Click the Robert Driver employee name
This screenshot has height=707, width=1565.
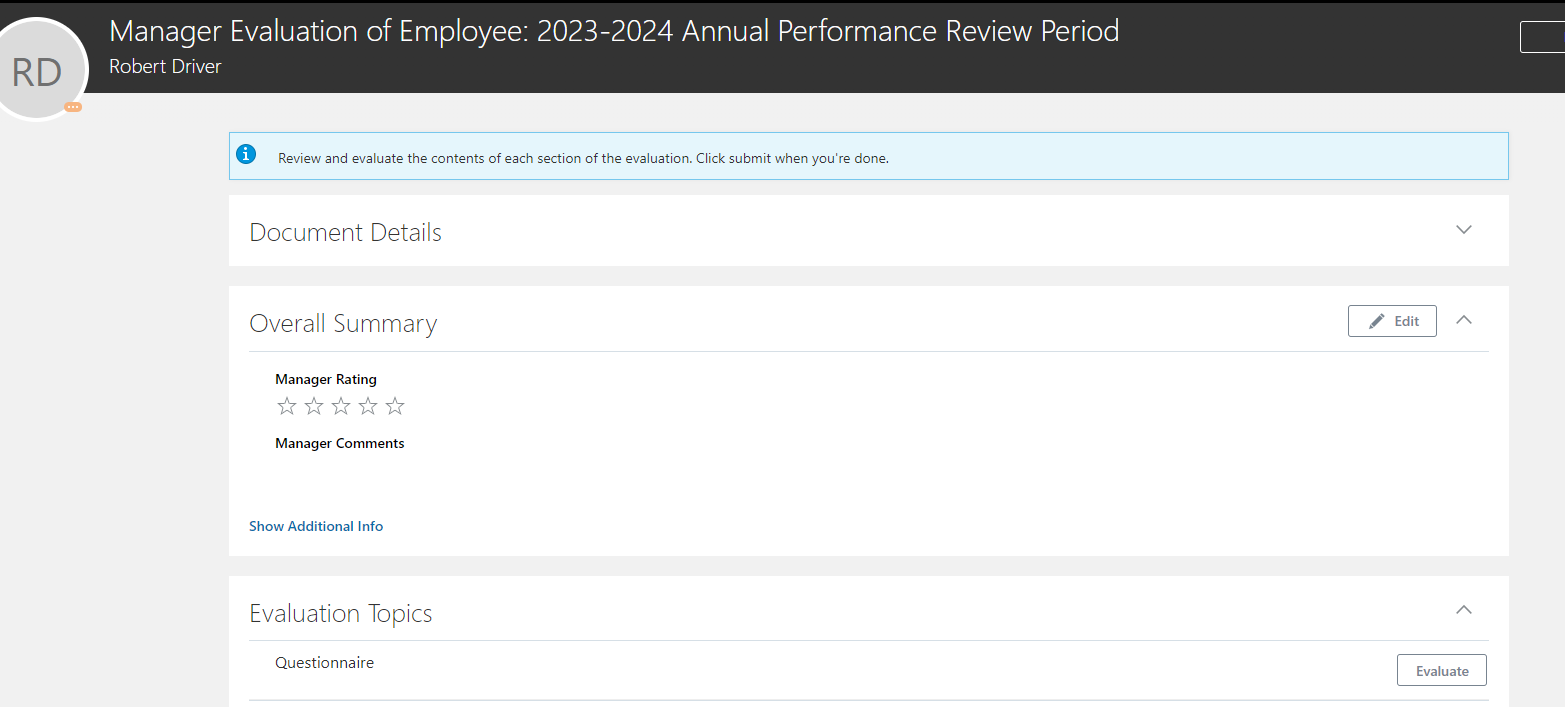click(x=165, y=67)
